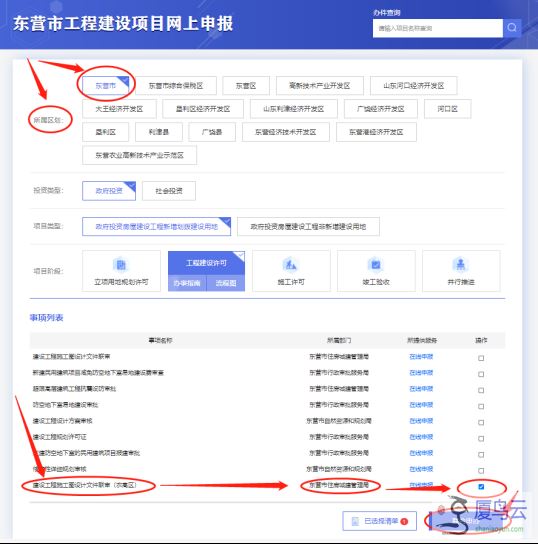Viewport: 538px width, 544px height.
Task: Choose the 河口区 district option
Action: (x=447, y=109)
